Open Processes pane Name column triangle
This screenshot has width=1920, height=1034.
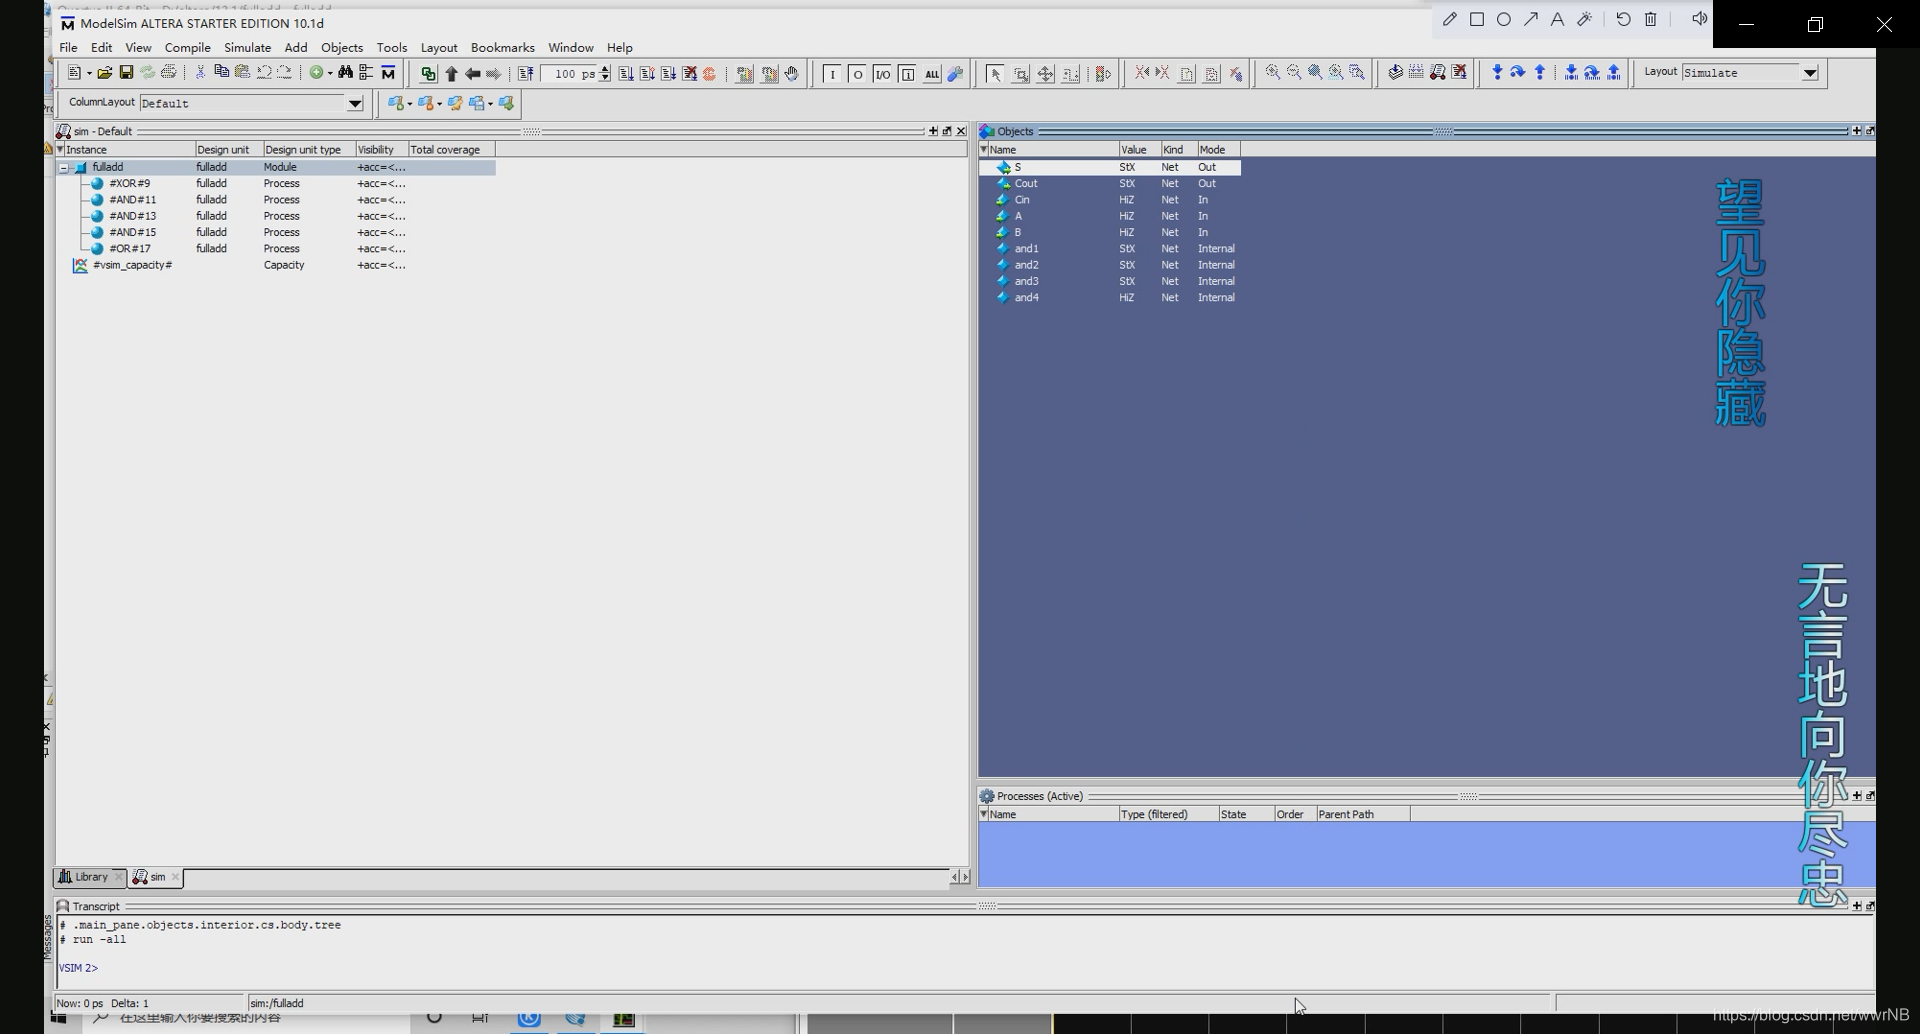point(984,814)
